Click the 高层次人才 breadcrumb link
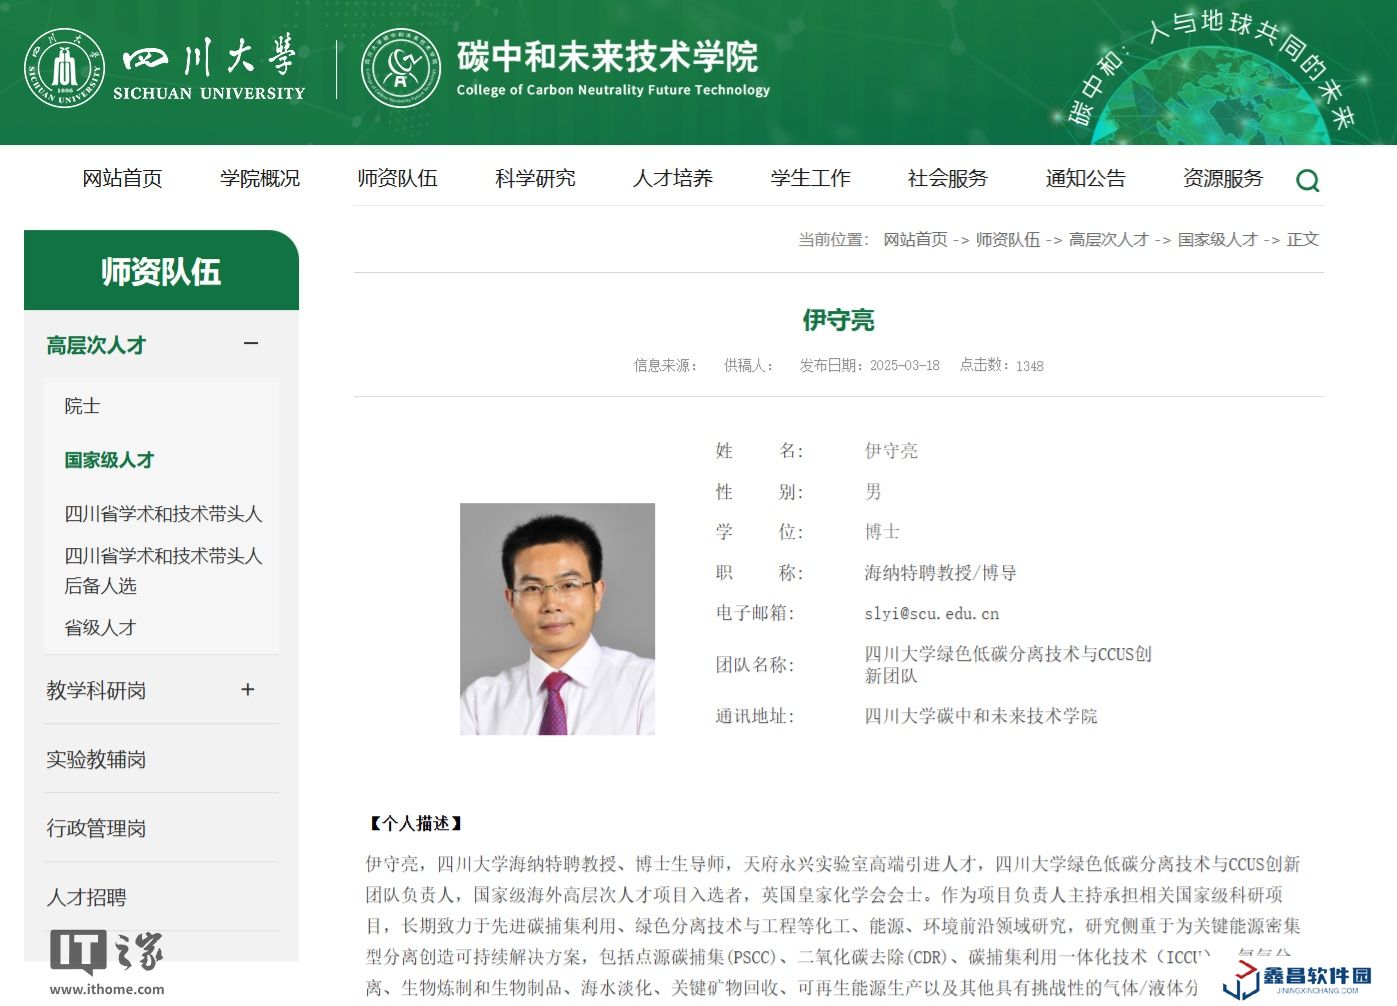 tap(1108, 240)
